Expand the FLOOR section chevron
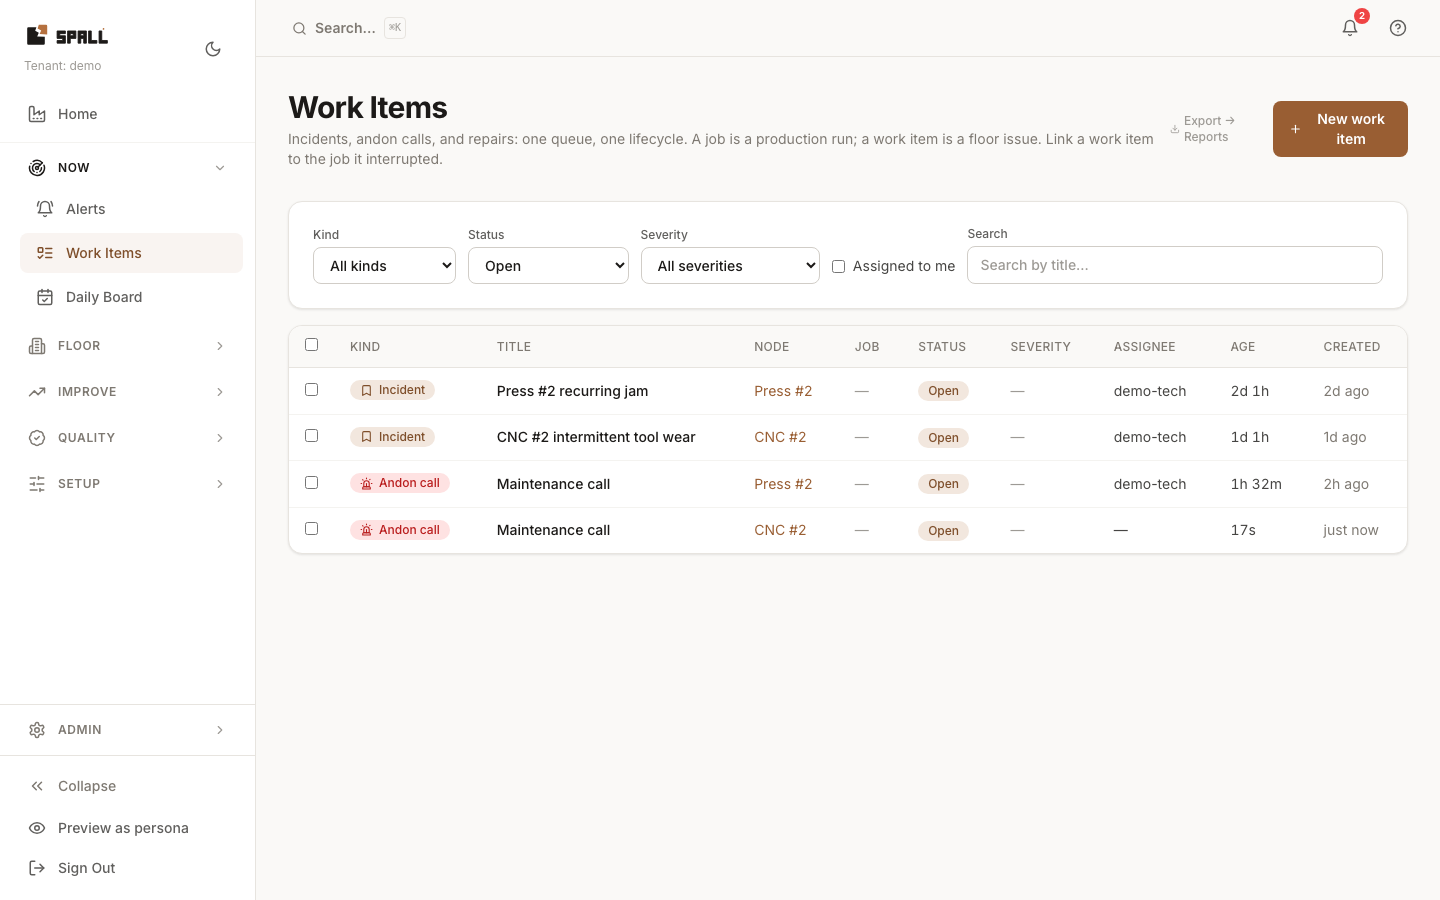The image size is (1440, 900). [220, 346]
